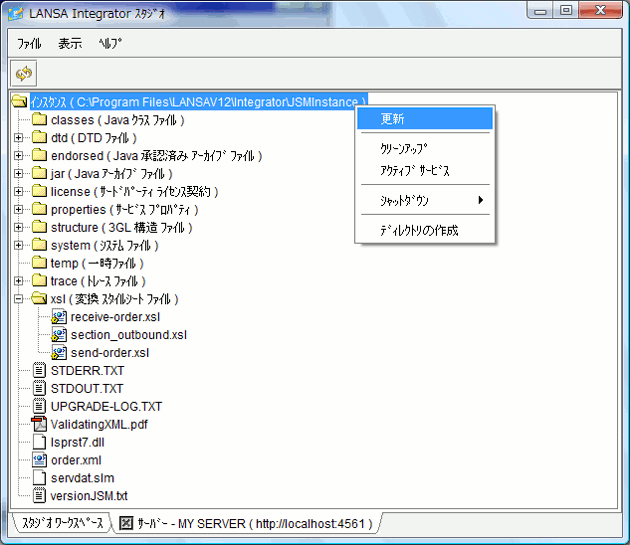630x545 pixels.
Task: Click the properties folder icon
Action: pos(39,209)
